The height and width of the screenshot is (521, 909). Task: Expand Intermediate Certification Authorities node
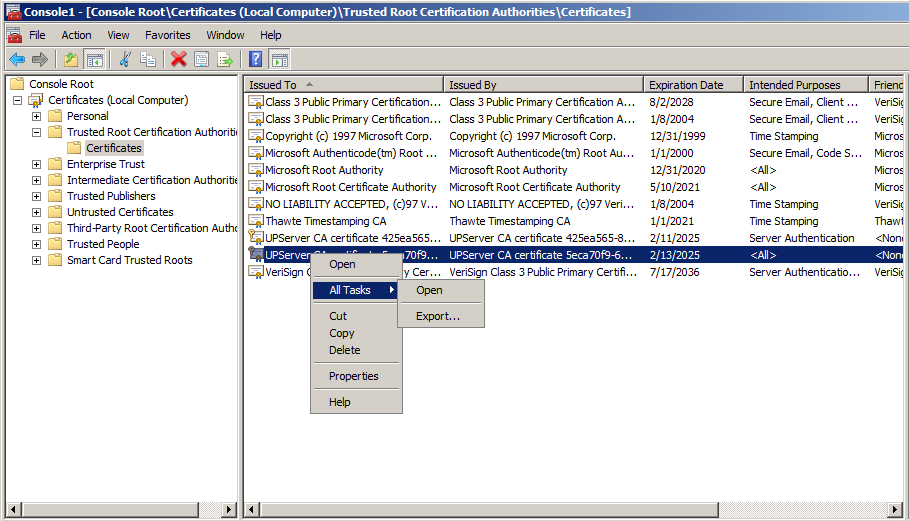[37, 180]
